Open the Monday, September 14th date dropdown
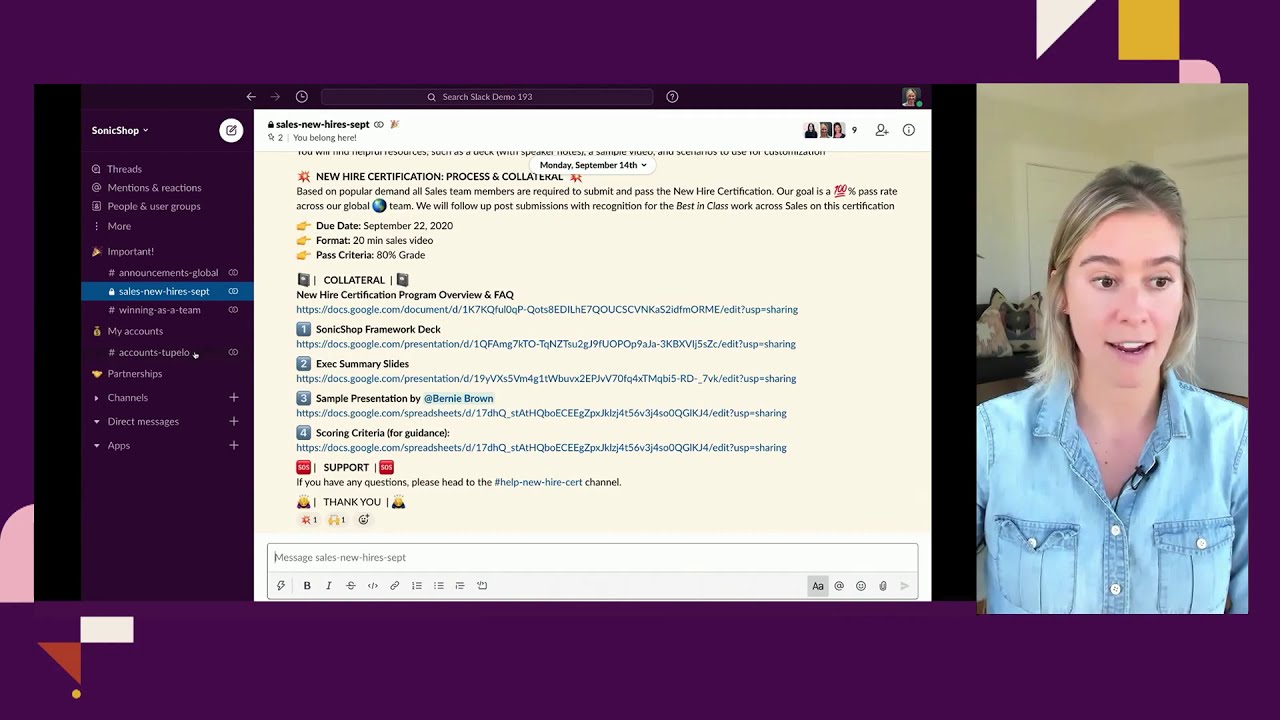 pos(593,165)
